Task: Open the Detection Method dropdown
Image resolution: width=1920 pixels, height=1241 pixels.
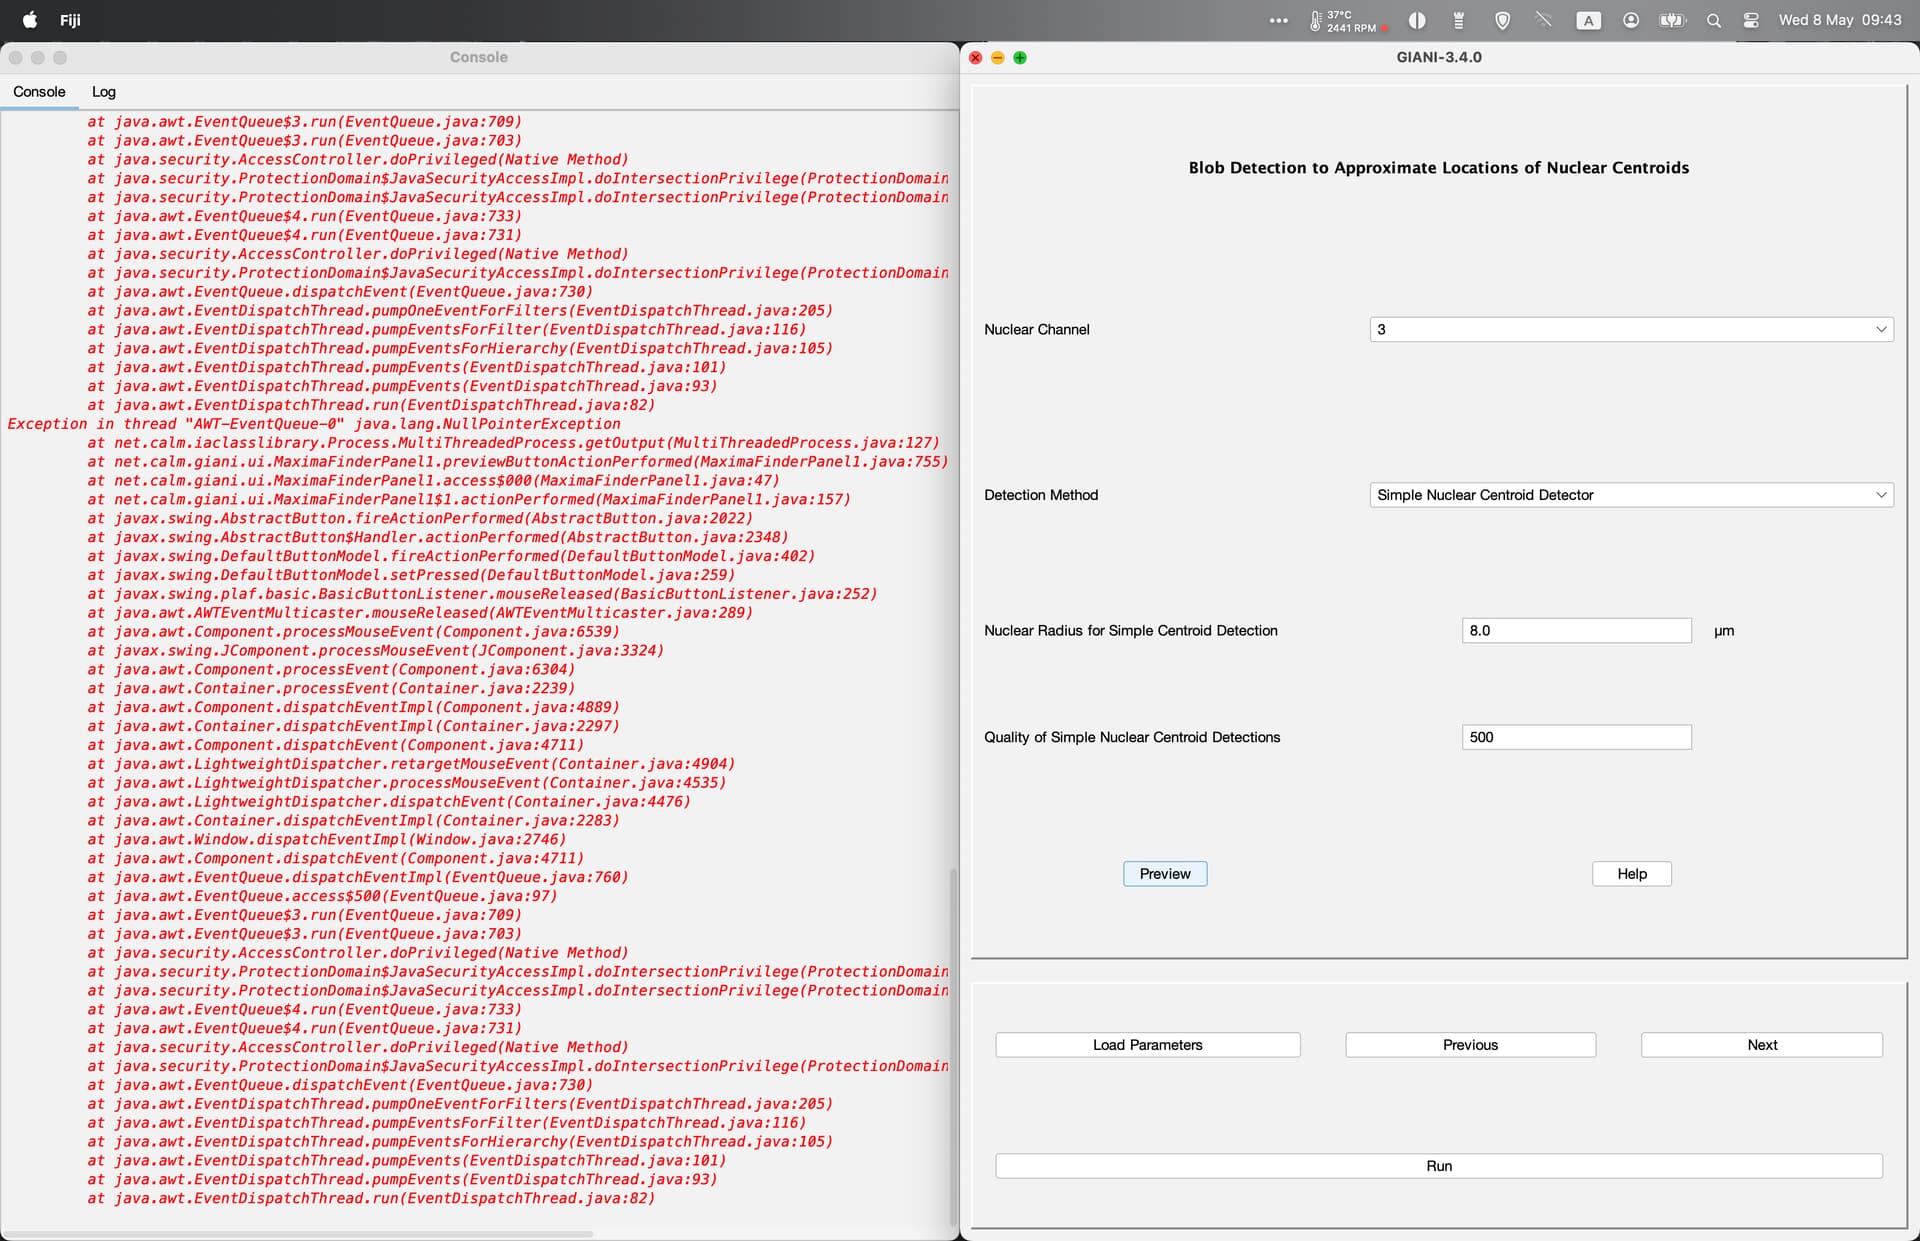Action: click(x=1630, y=494)
